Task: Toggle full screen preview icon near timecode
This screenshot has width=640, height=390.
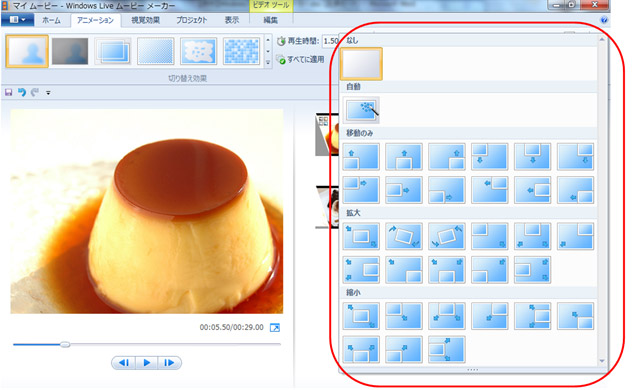Action: [x=275, y=328]
